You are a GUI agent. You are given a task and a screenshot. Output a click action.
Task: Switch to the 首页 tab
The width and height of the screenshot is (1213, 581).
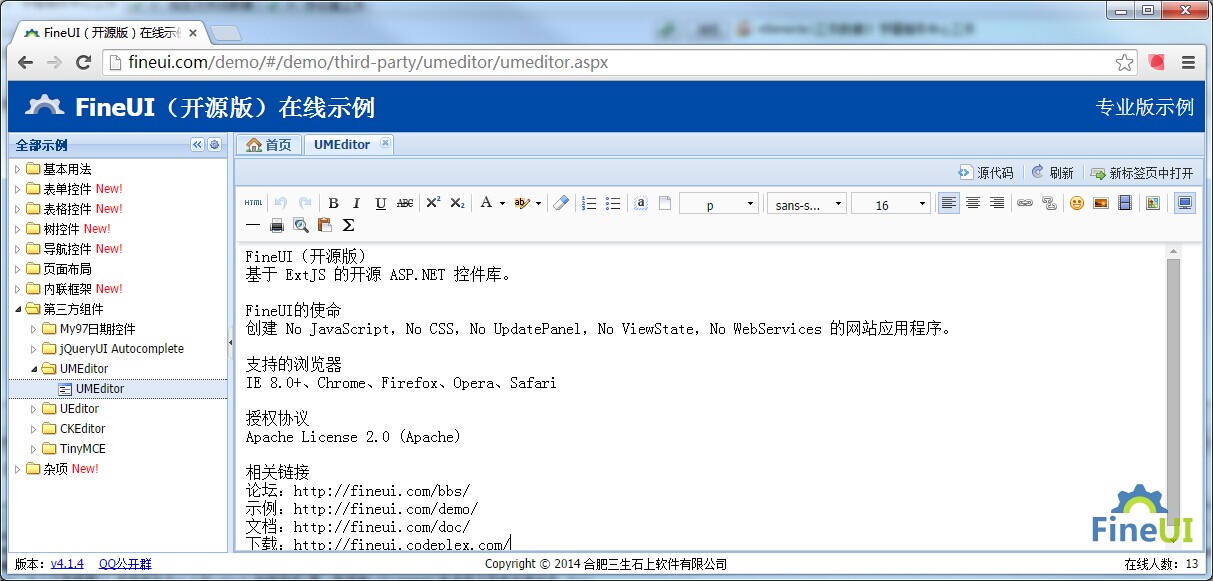pos(269,145)
